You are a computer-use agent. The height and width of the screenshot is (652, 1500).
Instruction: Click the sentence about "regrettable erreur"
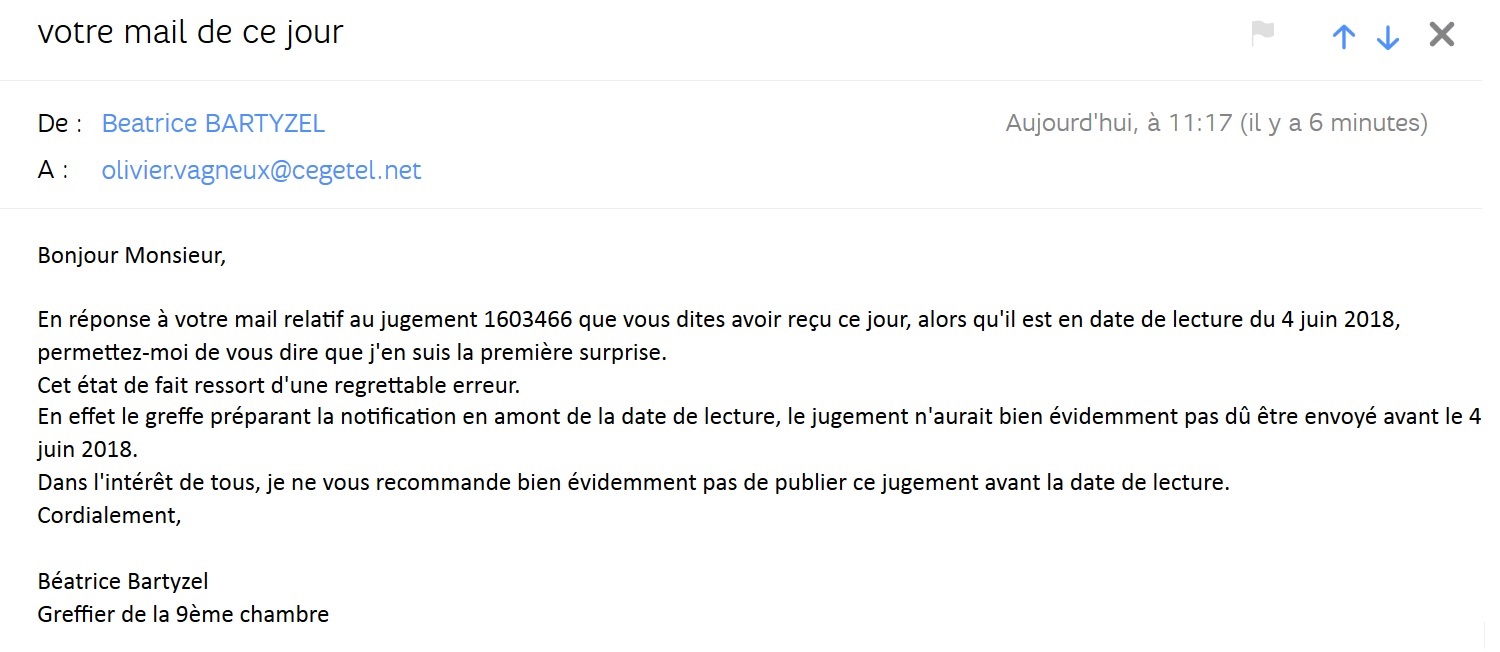(x=279, y=385)
